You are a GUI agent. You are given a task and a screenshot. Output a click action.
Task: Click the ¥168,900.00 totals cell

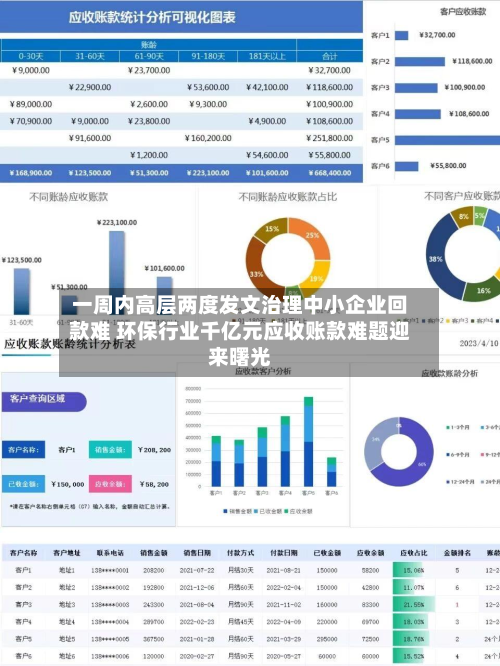click(31, 173)
